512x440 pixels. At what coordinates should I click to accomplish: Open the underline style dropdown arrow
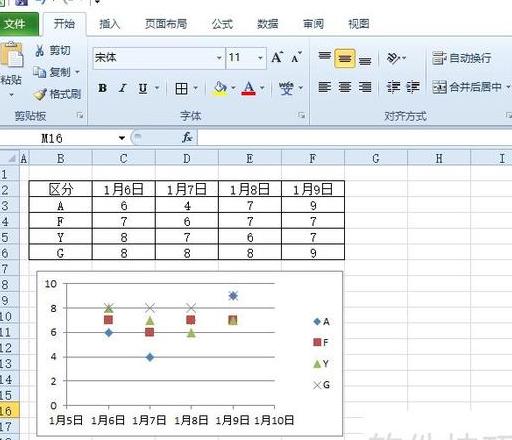pos(157,88)
